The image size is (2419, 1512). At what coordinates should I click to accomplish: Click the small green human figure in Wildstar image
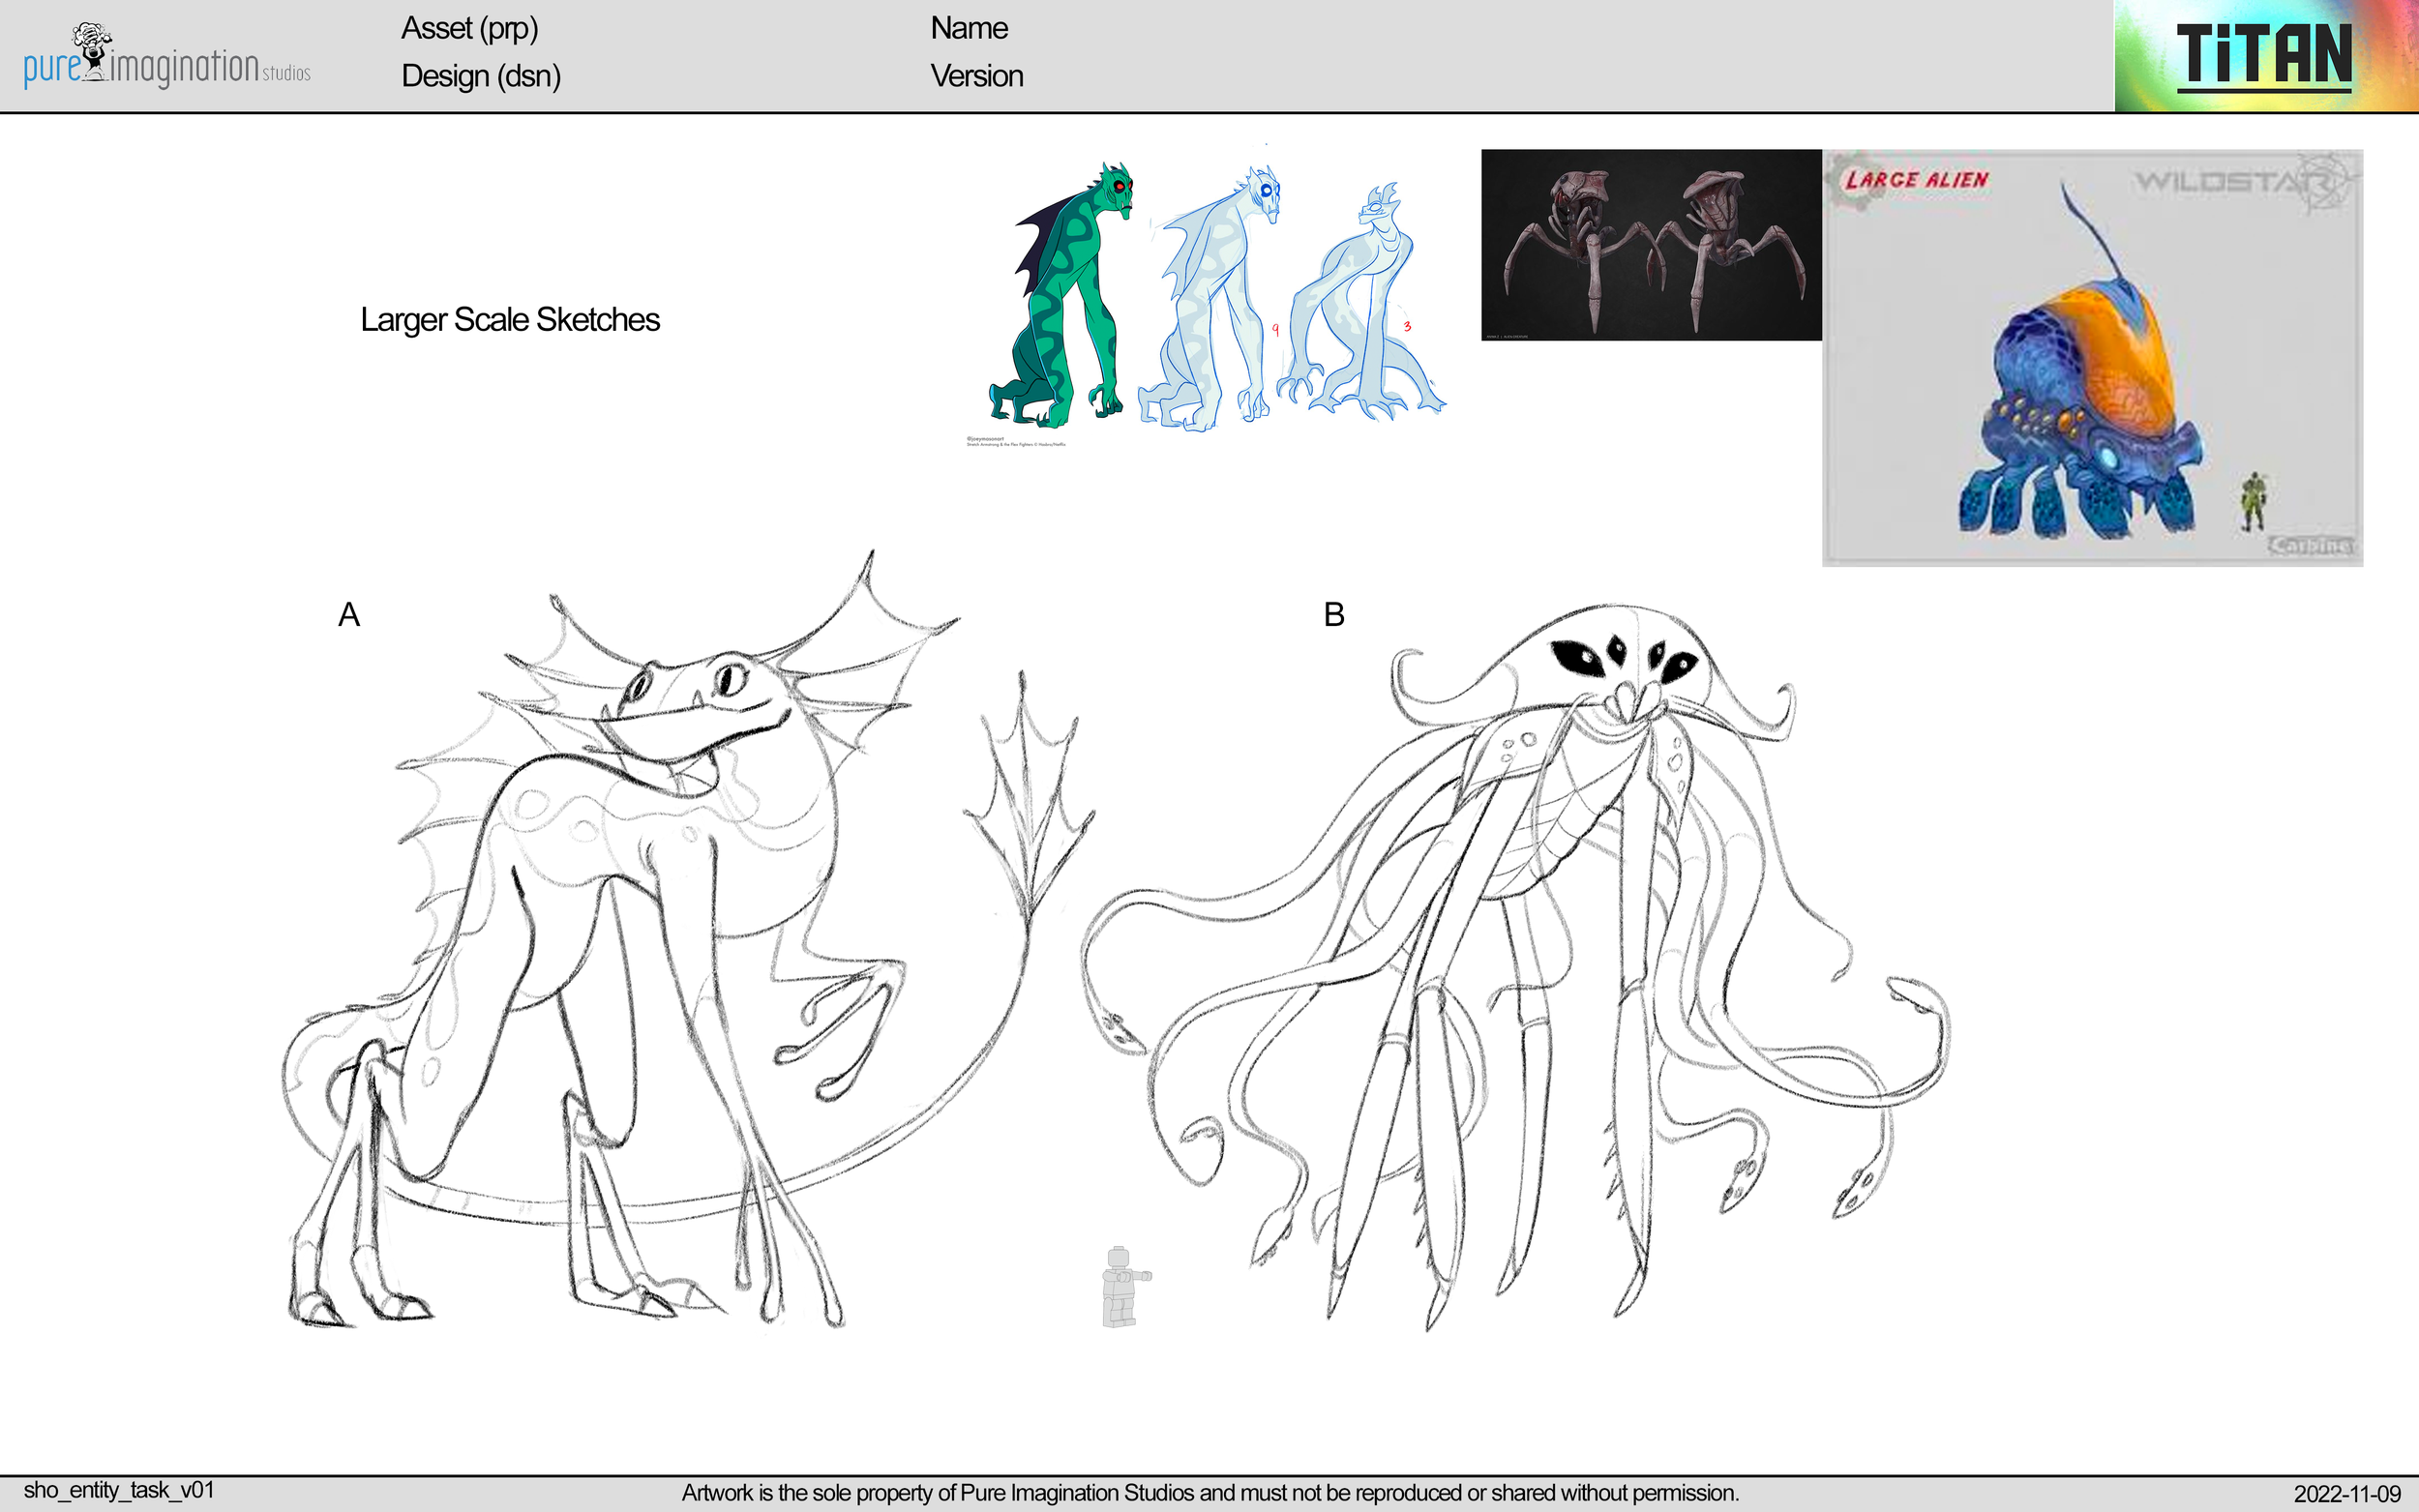(2252, 502)
